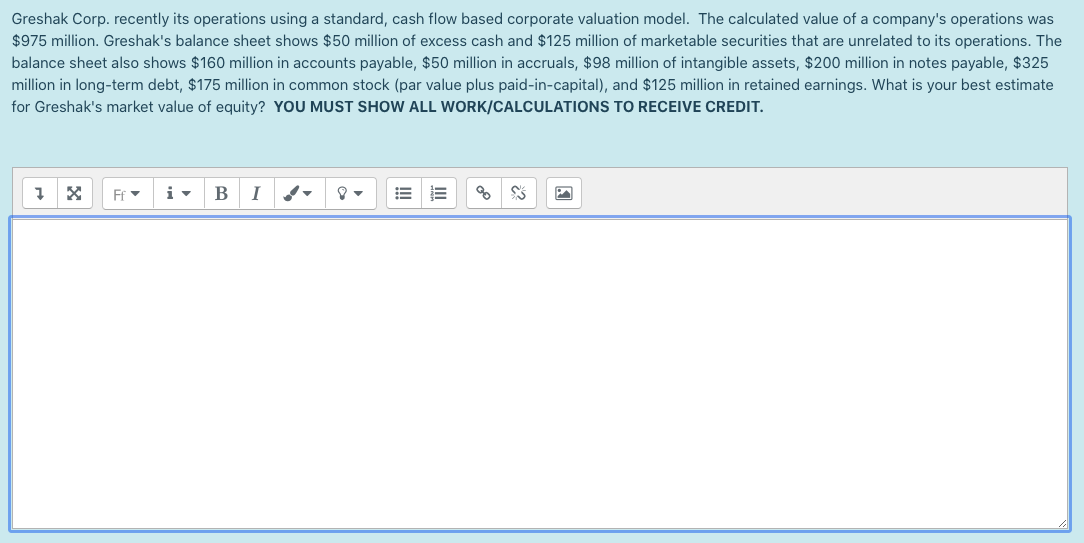Open the font family dropdown
Screen dimensions: 1084x543
pyautogui.click(x=127, y=194)
